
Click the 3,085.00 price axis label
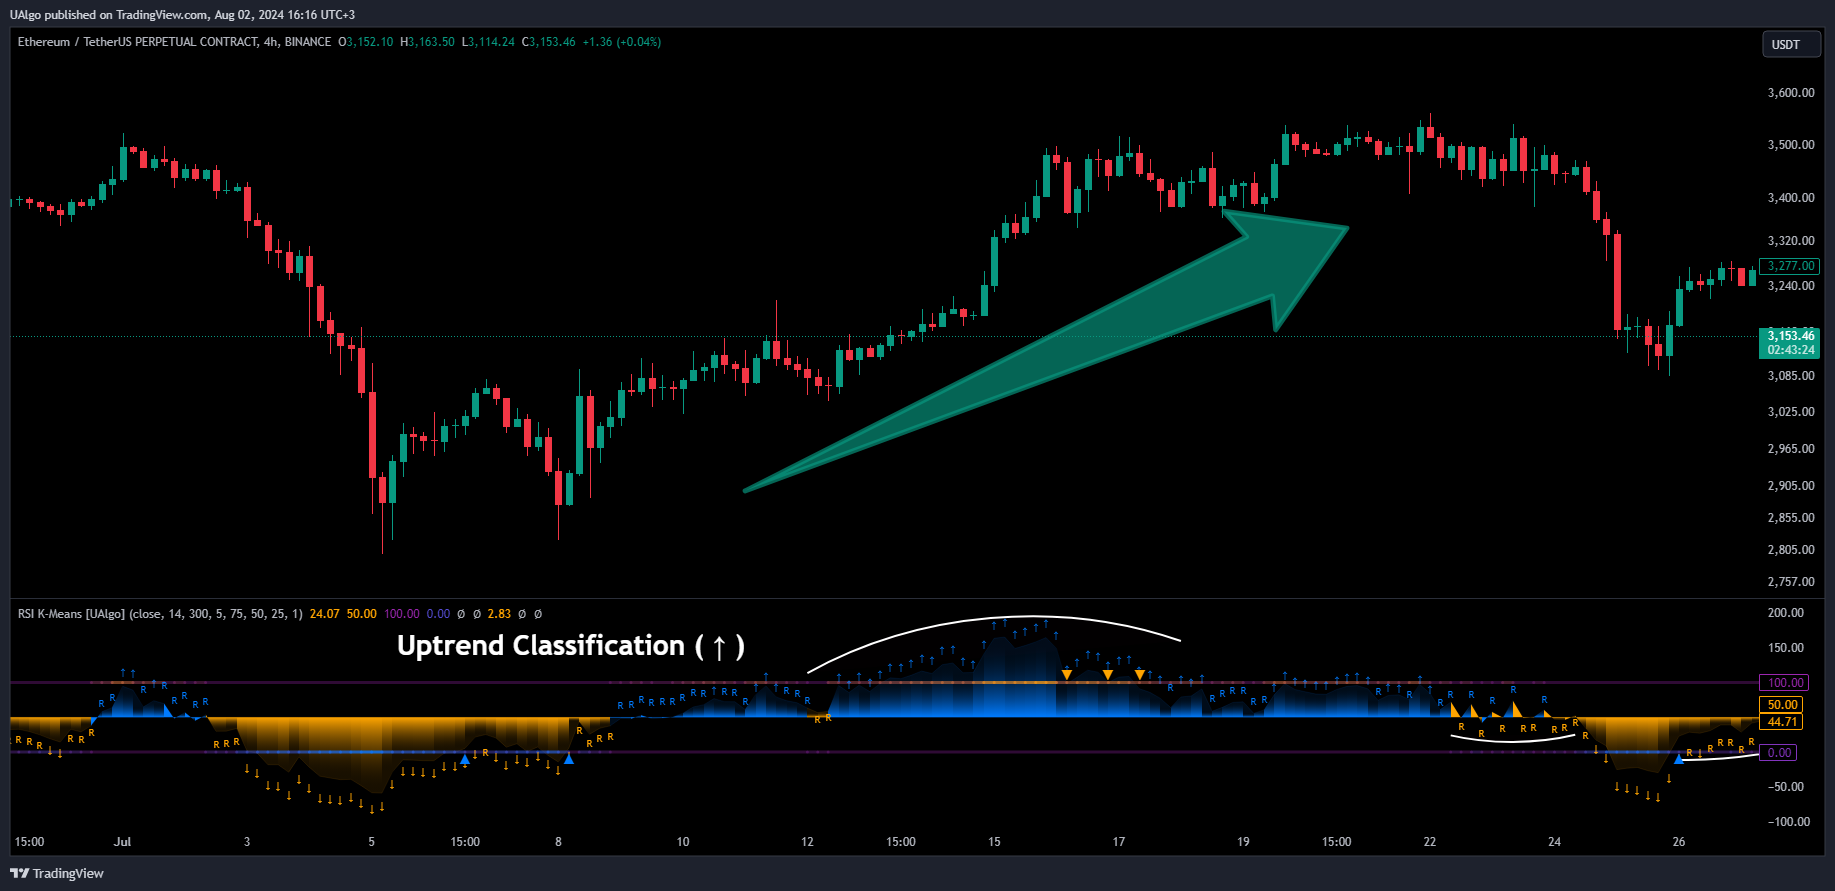(x=1791, y=376)
